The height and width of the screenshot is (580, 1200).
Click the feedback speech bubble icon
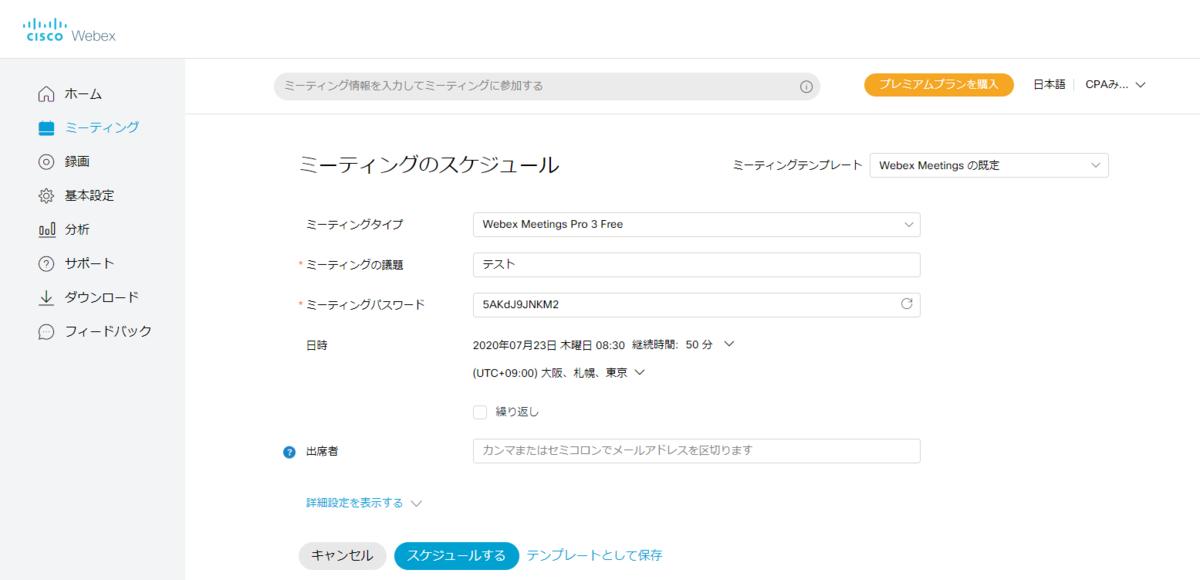46,332
